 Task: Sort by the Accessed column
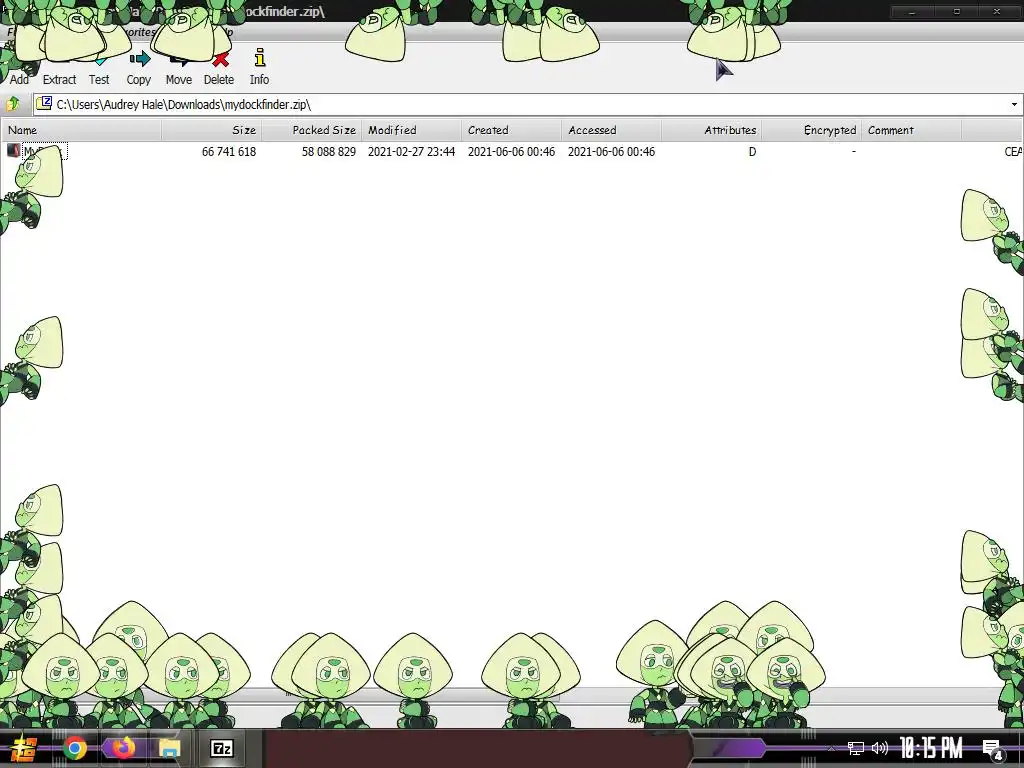(x=611, y=130)
